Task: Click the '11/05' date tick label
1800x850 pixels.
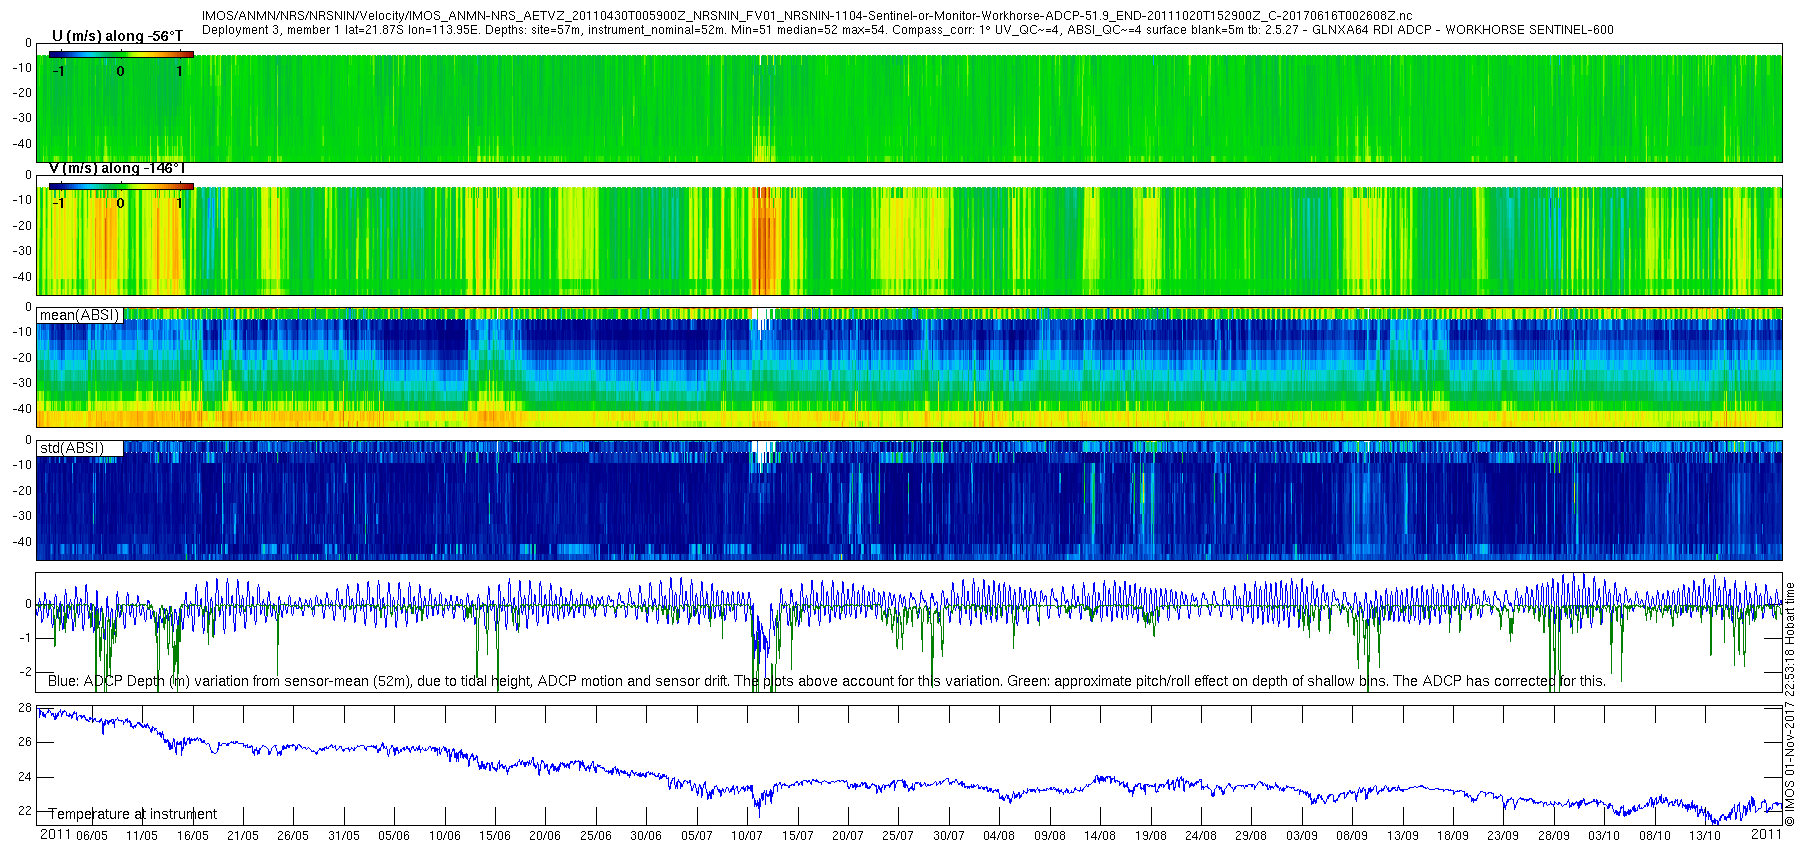Action: (142, 836)
